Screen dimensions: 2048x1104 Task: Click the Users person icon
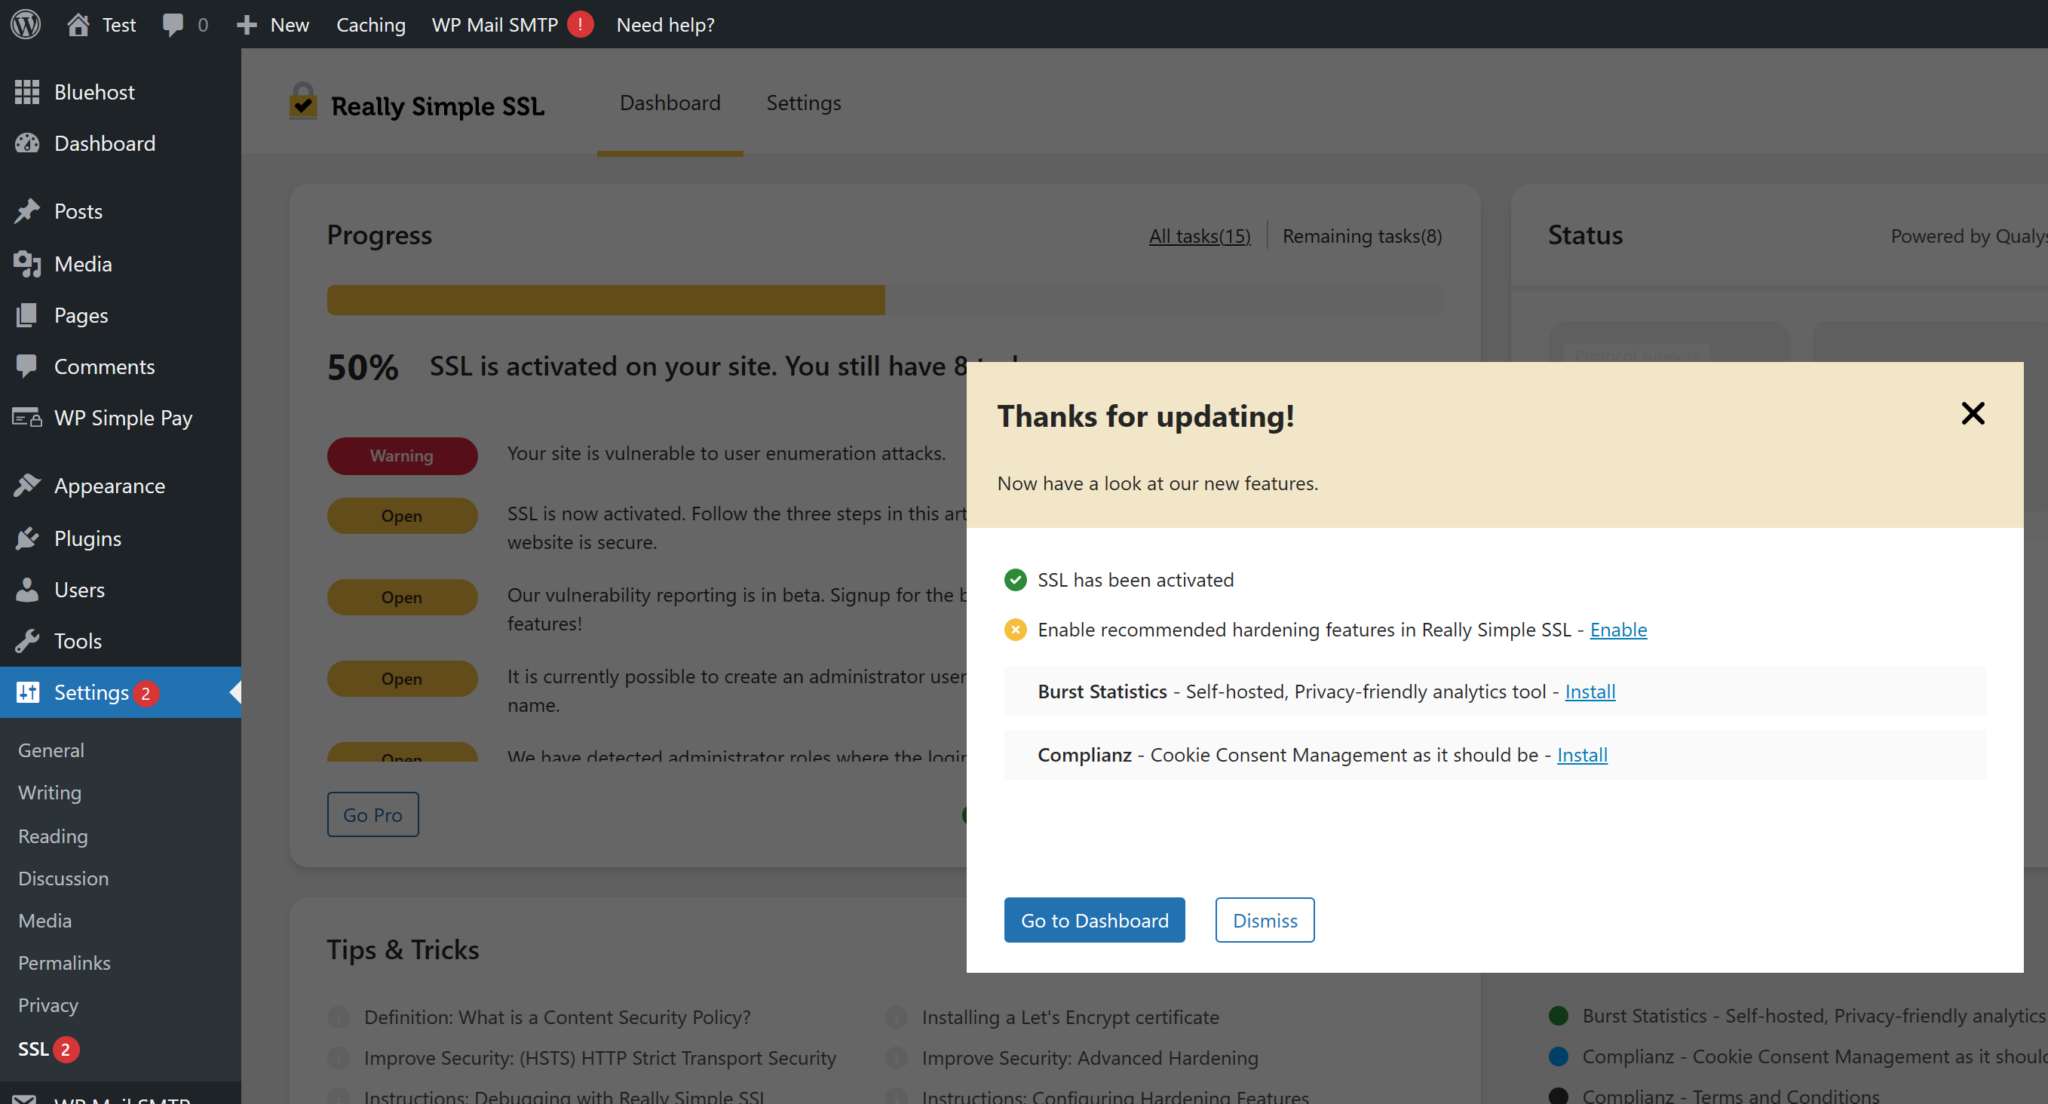coord(27,590)
